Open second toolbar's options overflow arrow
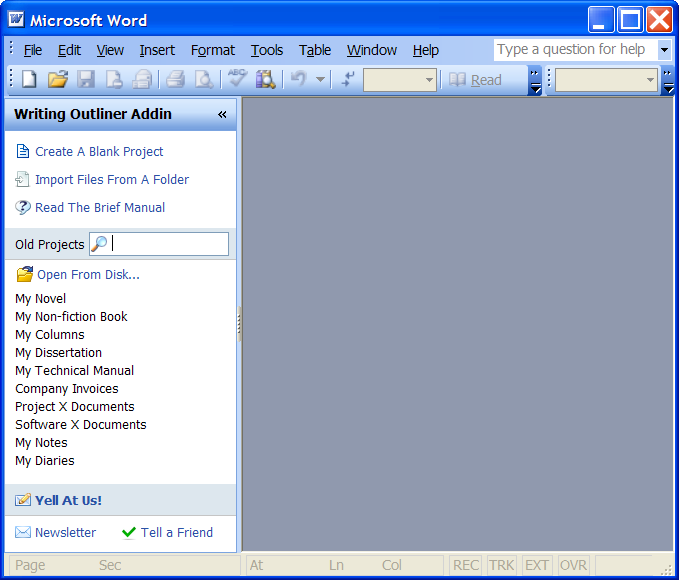Image resolution: width=679 pixels, height=580 pixels. coord(669,80)
